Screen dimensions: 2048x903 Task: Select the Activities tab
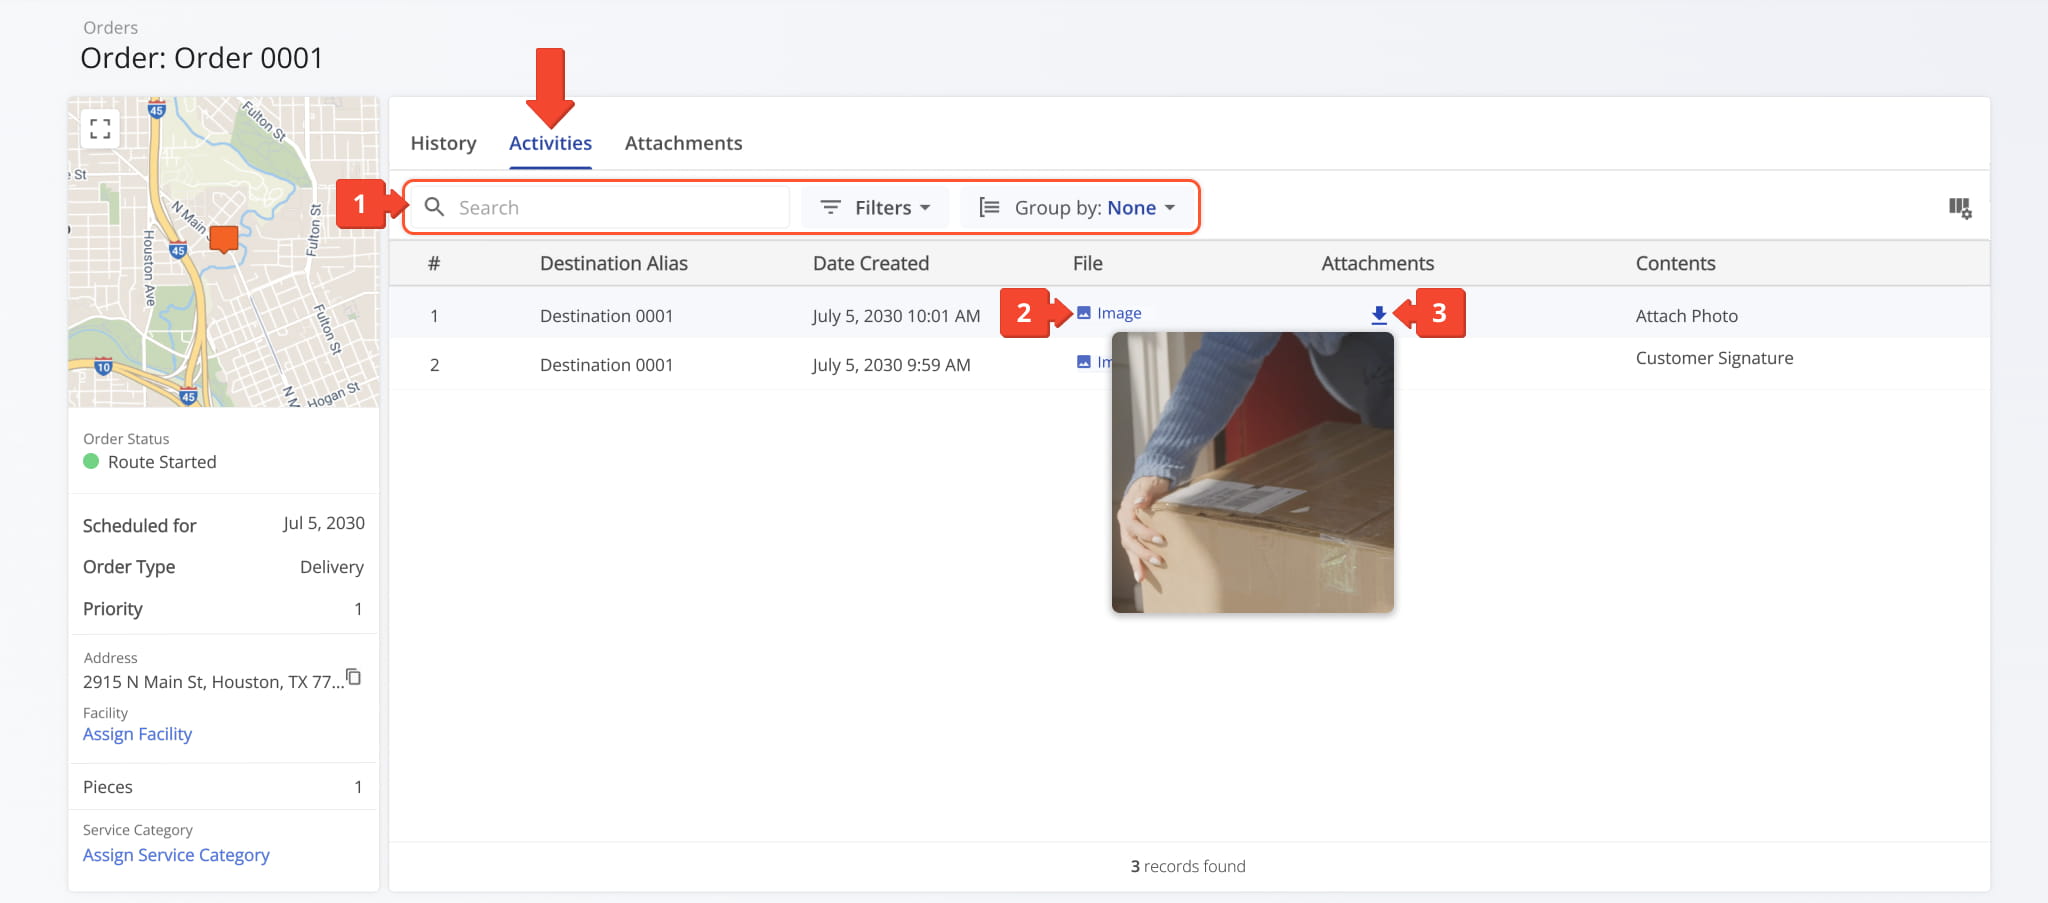[550, 143]
